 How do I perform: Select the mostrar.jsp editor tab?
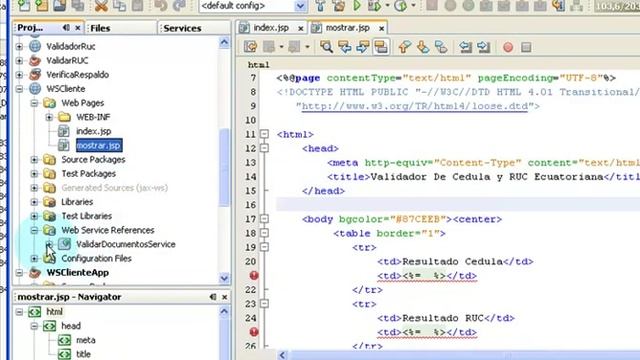pyautogui.click(x=347, y=28)
